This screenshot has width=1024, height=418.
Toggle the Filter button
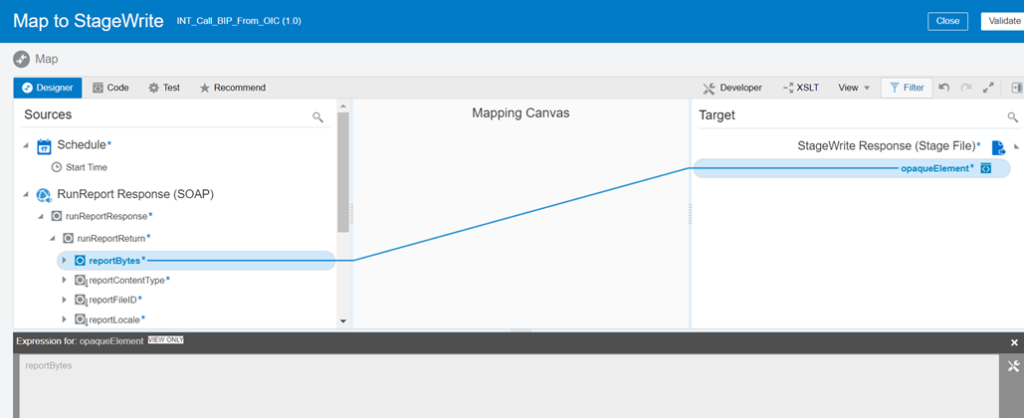tap(906, 88)
